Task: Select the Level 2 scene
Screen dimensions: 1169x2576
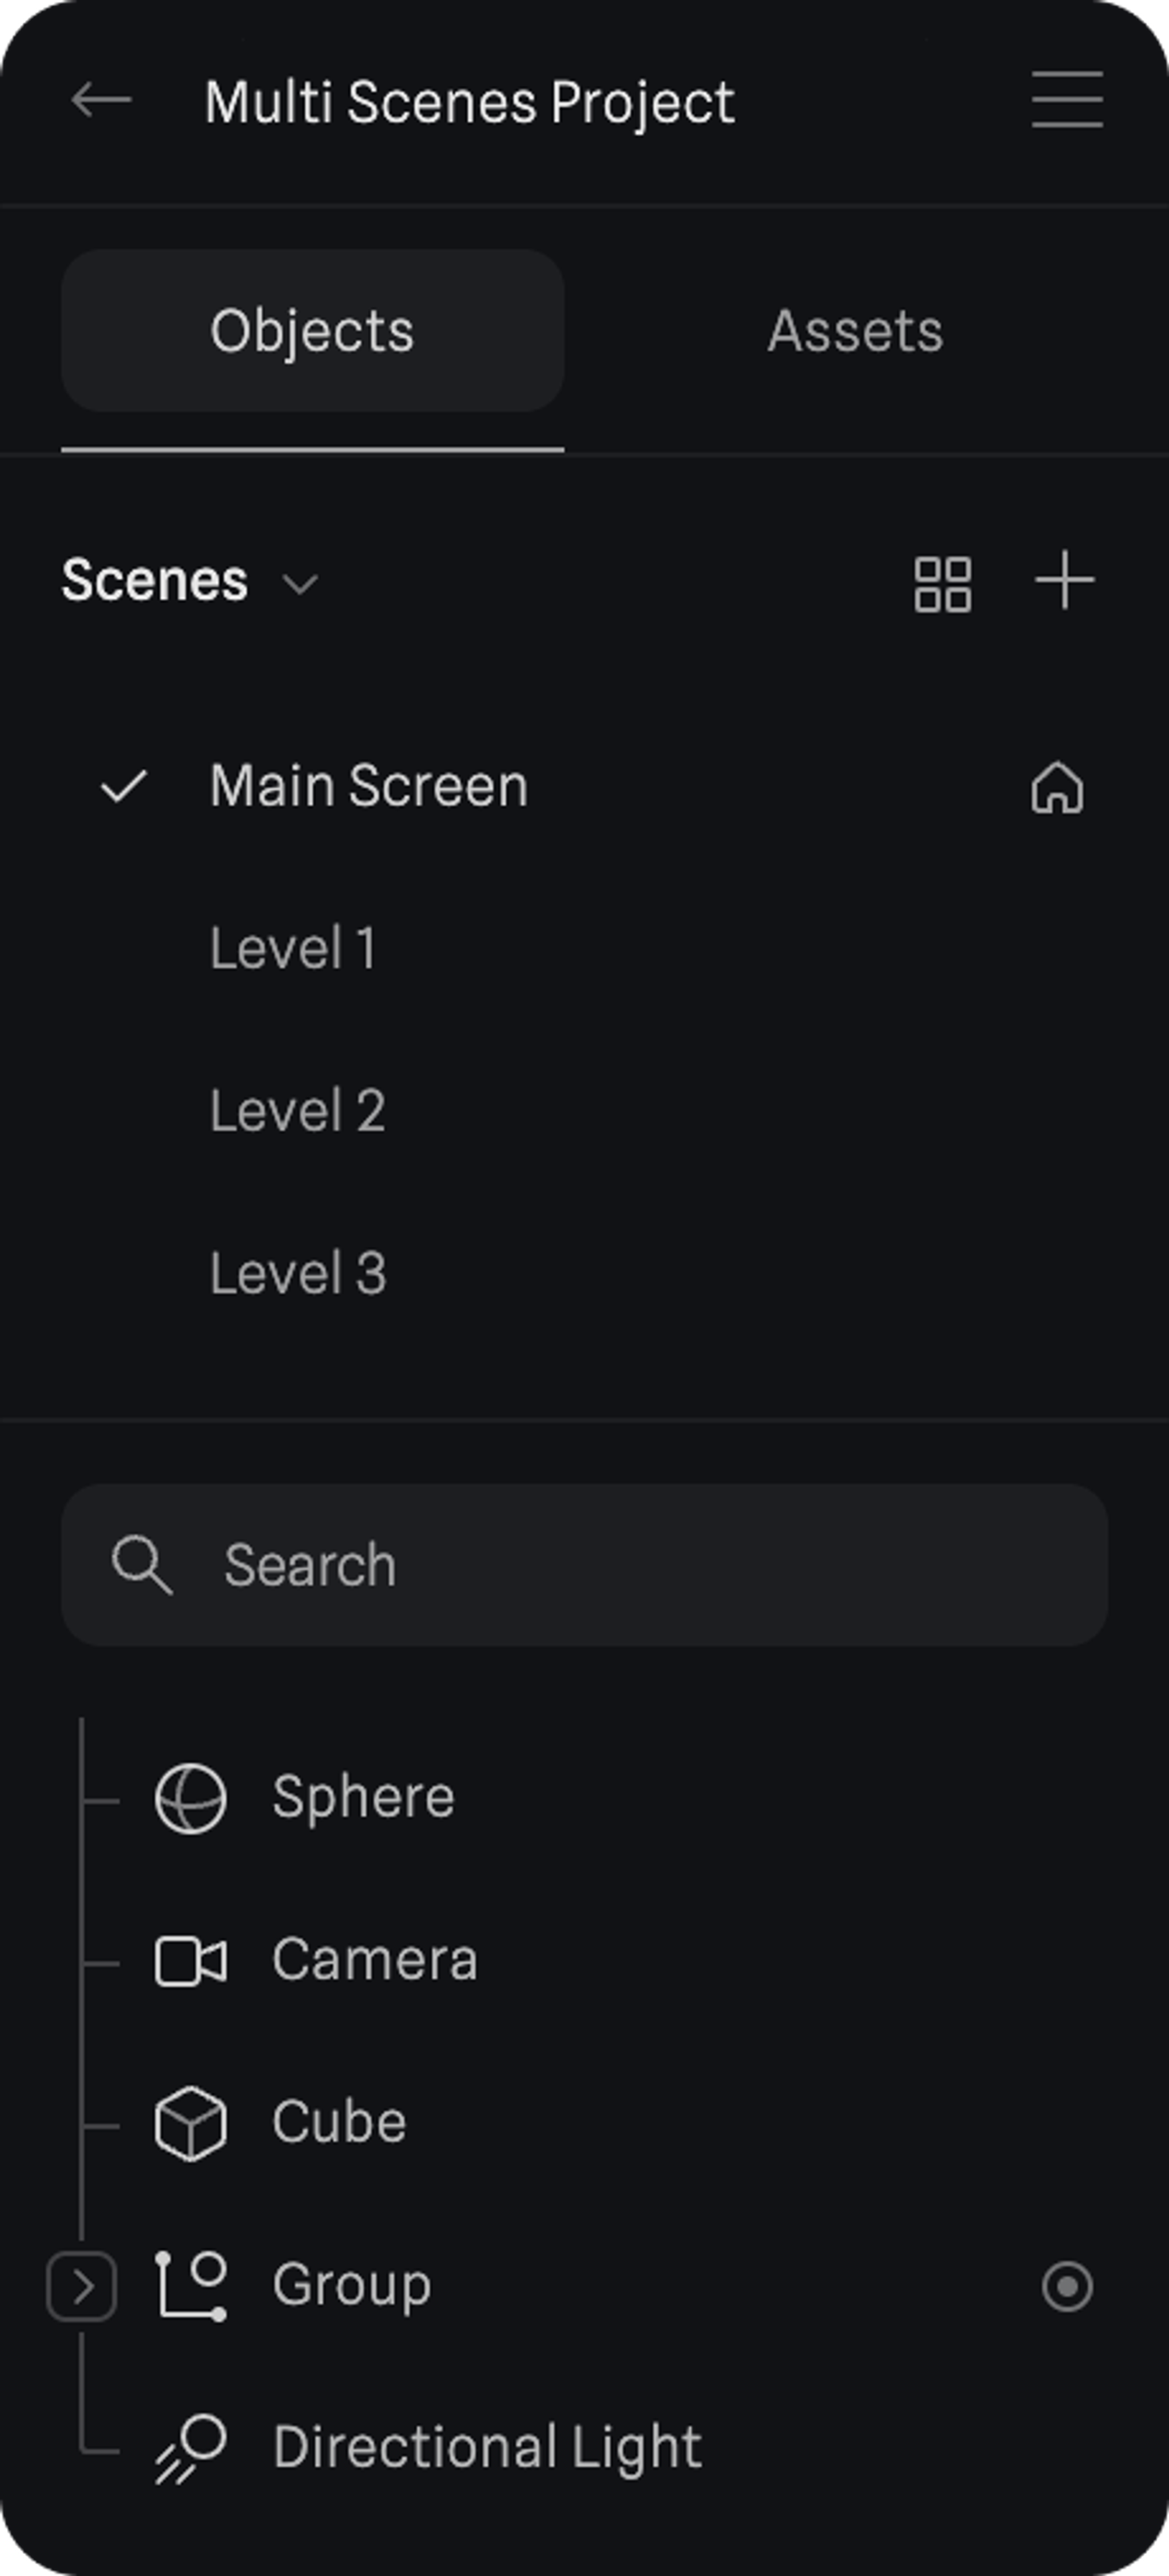Action: [x=297, y=1111]
